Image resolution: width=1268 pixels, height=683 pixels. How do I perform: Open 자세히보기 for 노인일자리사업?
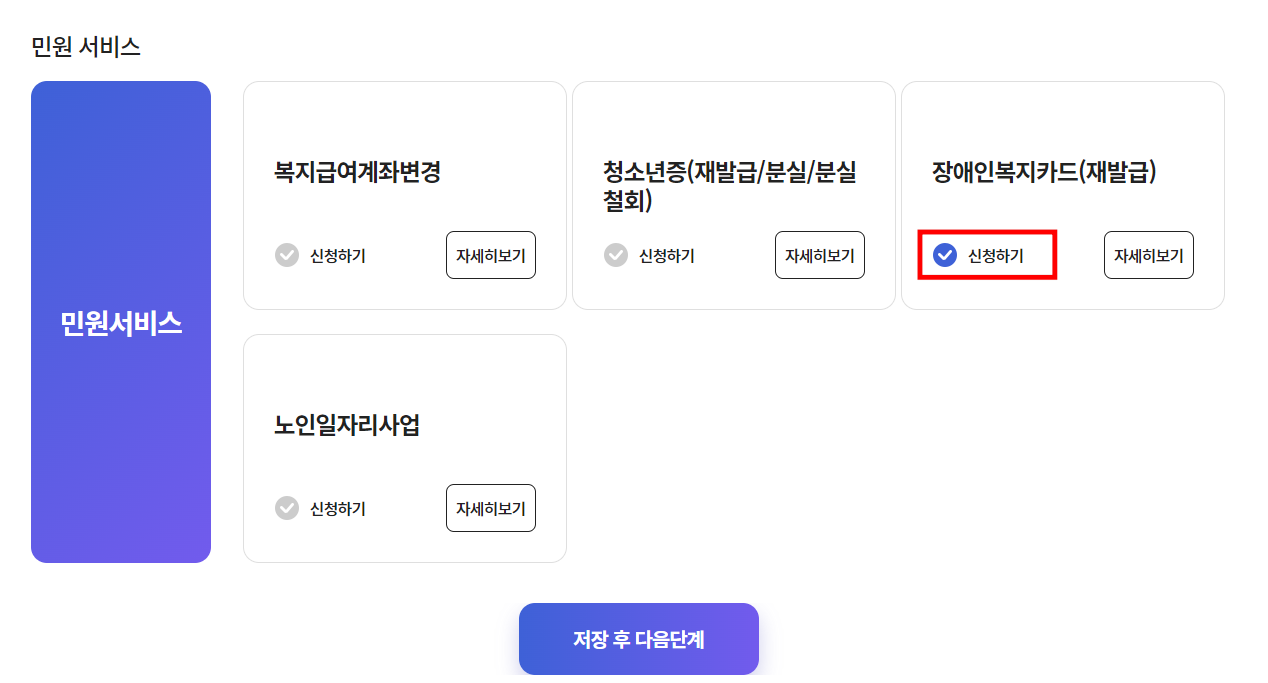coord(490,508)
